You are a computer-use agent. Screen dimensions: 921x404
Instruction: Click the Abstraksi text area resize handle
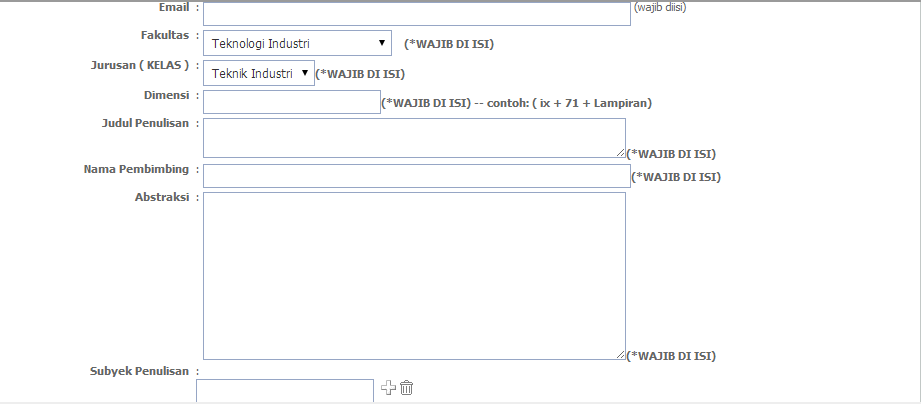[621, 355]
